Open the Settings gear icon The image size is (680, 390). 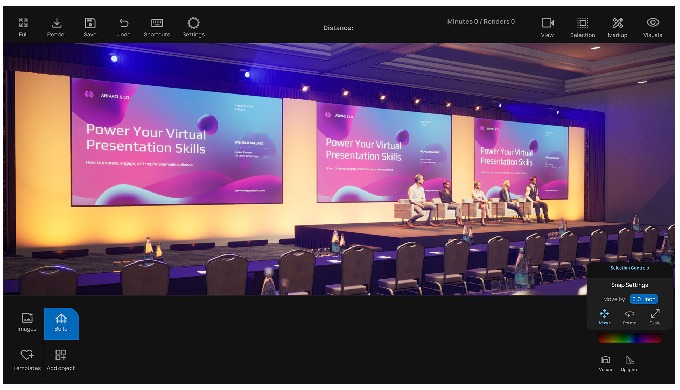coord(193,23)
